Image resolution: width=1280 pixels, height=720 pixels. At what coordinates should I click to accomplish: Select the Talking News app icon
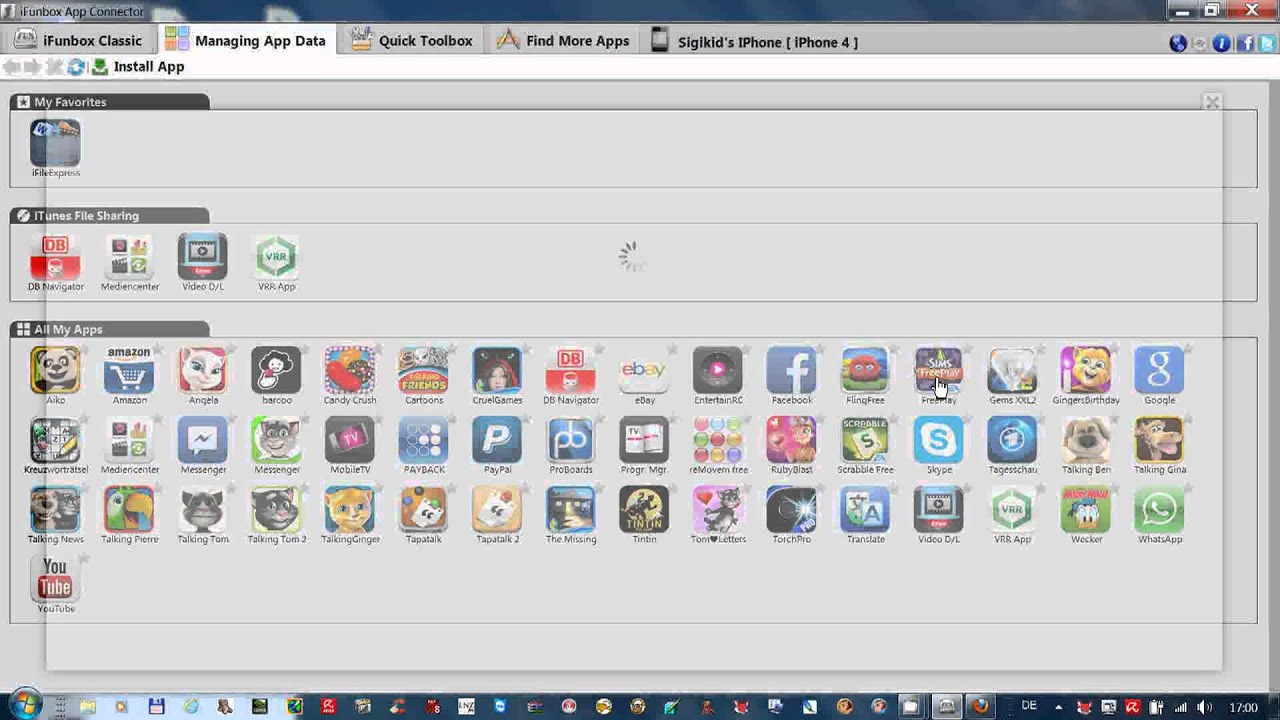pos(55,510)
